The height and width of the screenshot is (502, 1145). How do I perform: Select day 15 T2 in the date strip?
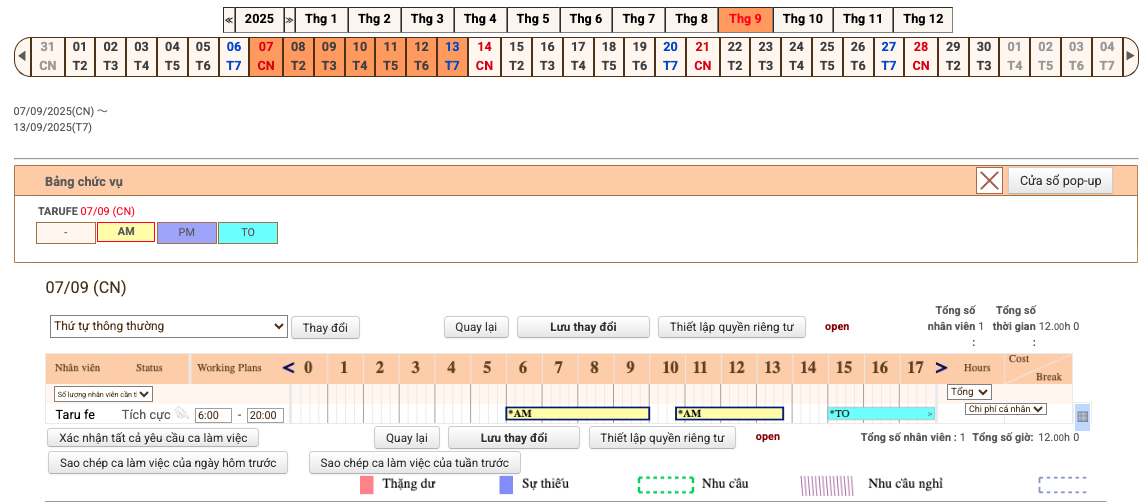[x=516, y=56]
